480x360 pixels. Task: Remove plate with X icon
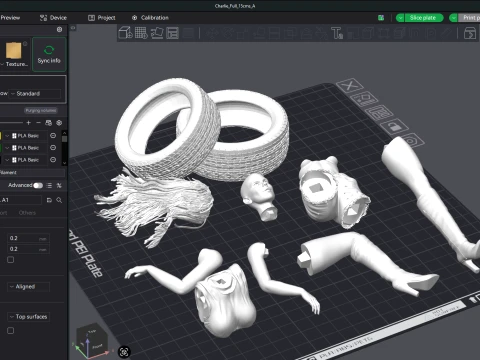(350, 86)
